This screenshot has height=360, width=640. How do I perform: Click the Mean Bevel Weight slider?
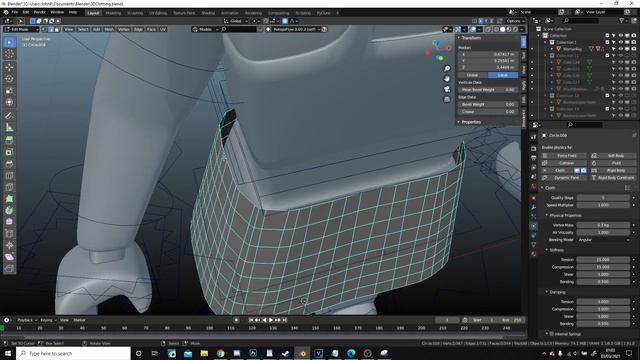[x=488, y=89]
